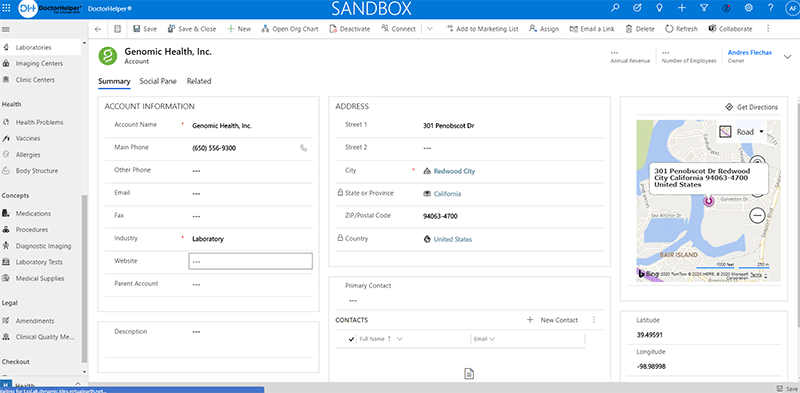800x393 pixels.
Task: Click the purple map location pin
Action: coord(709,201)
